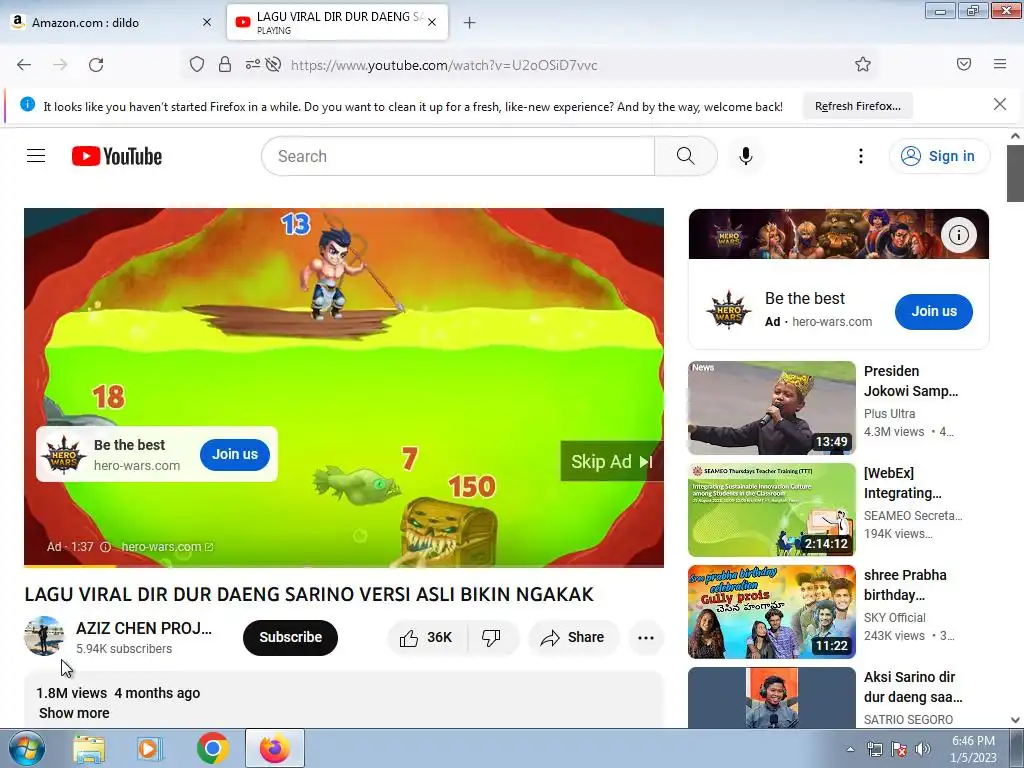Click the page vertical scrollbar thumb
The width and height of the screenshot is (1024, 768).
pos(1015,173)
